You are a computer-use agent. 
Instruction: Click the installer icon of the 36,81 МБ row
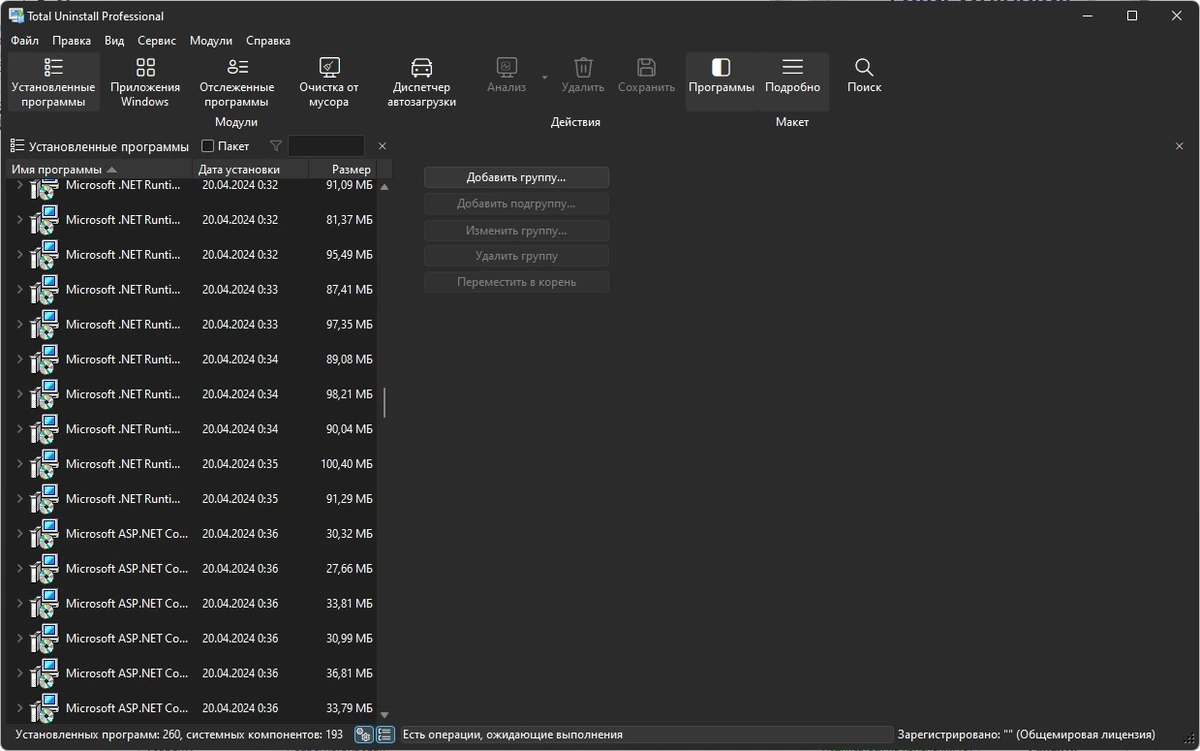click(x=44, y=673)
